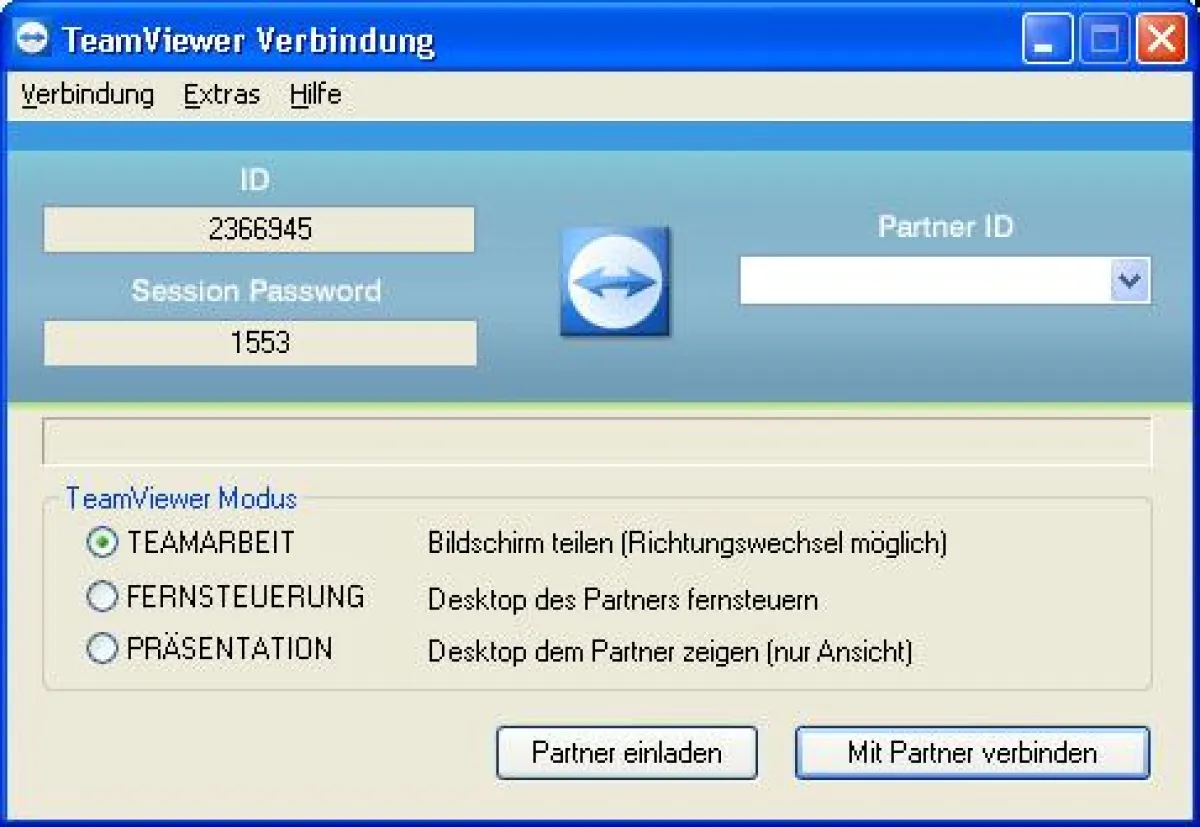Image resolution: width=1200 pixels, height=827 pixels.
Task: Open the Hilfe menu
Action: click(x=315, y=95)
